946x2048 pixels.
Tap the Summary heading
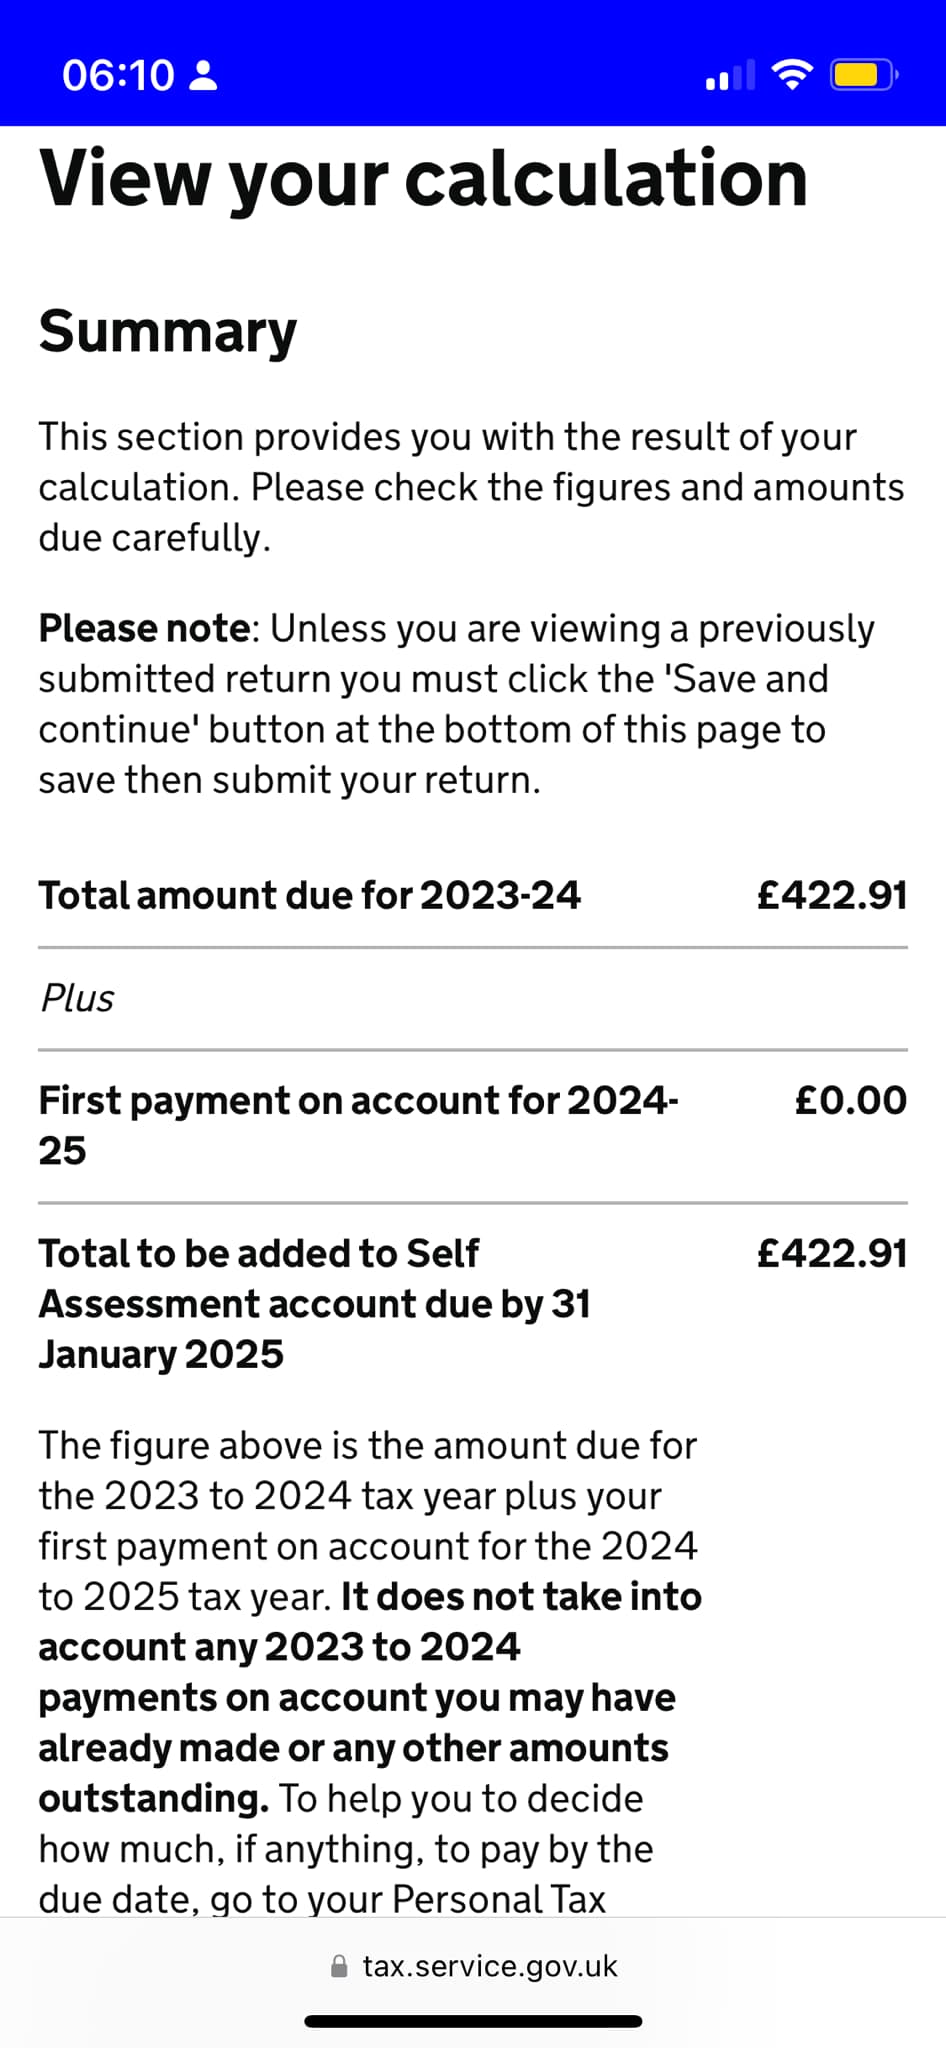coord(168,331)
